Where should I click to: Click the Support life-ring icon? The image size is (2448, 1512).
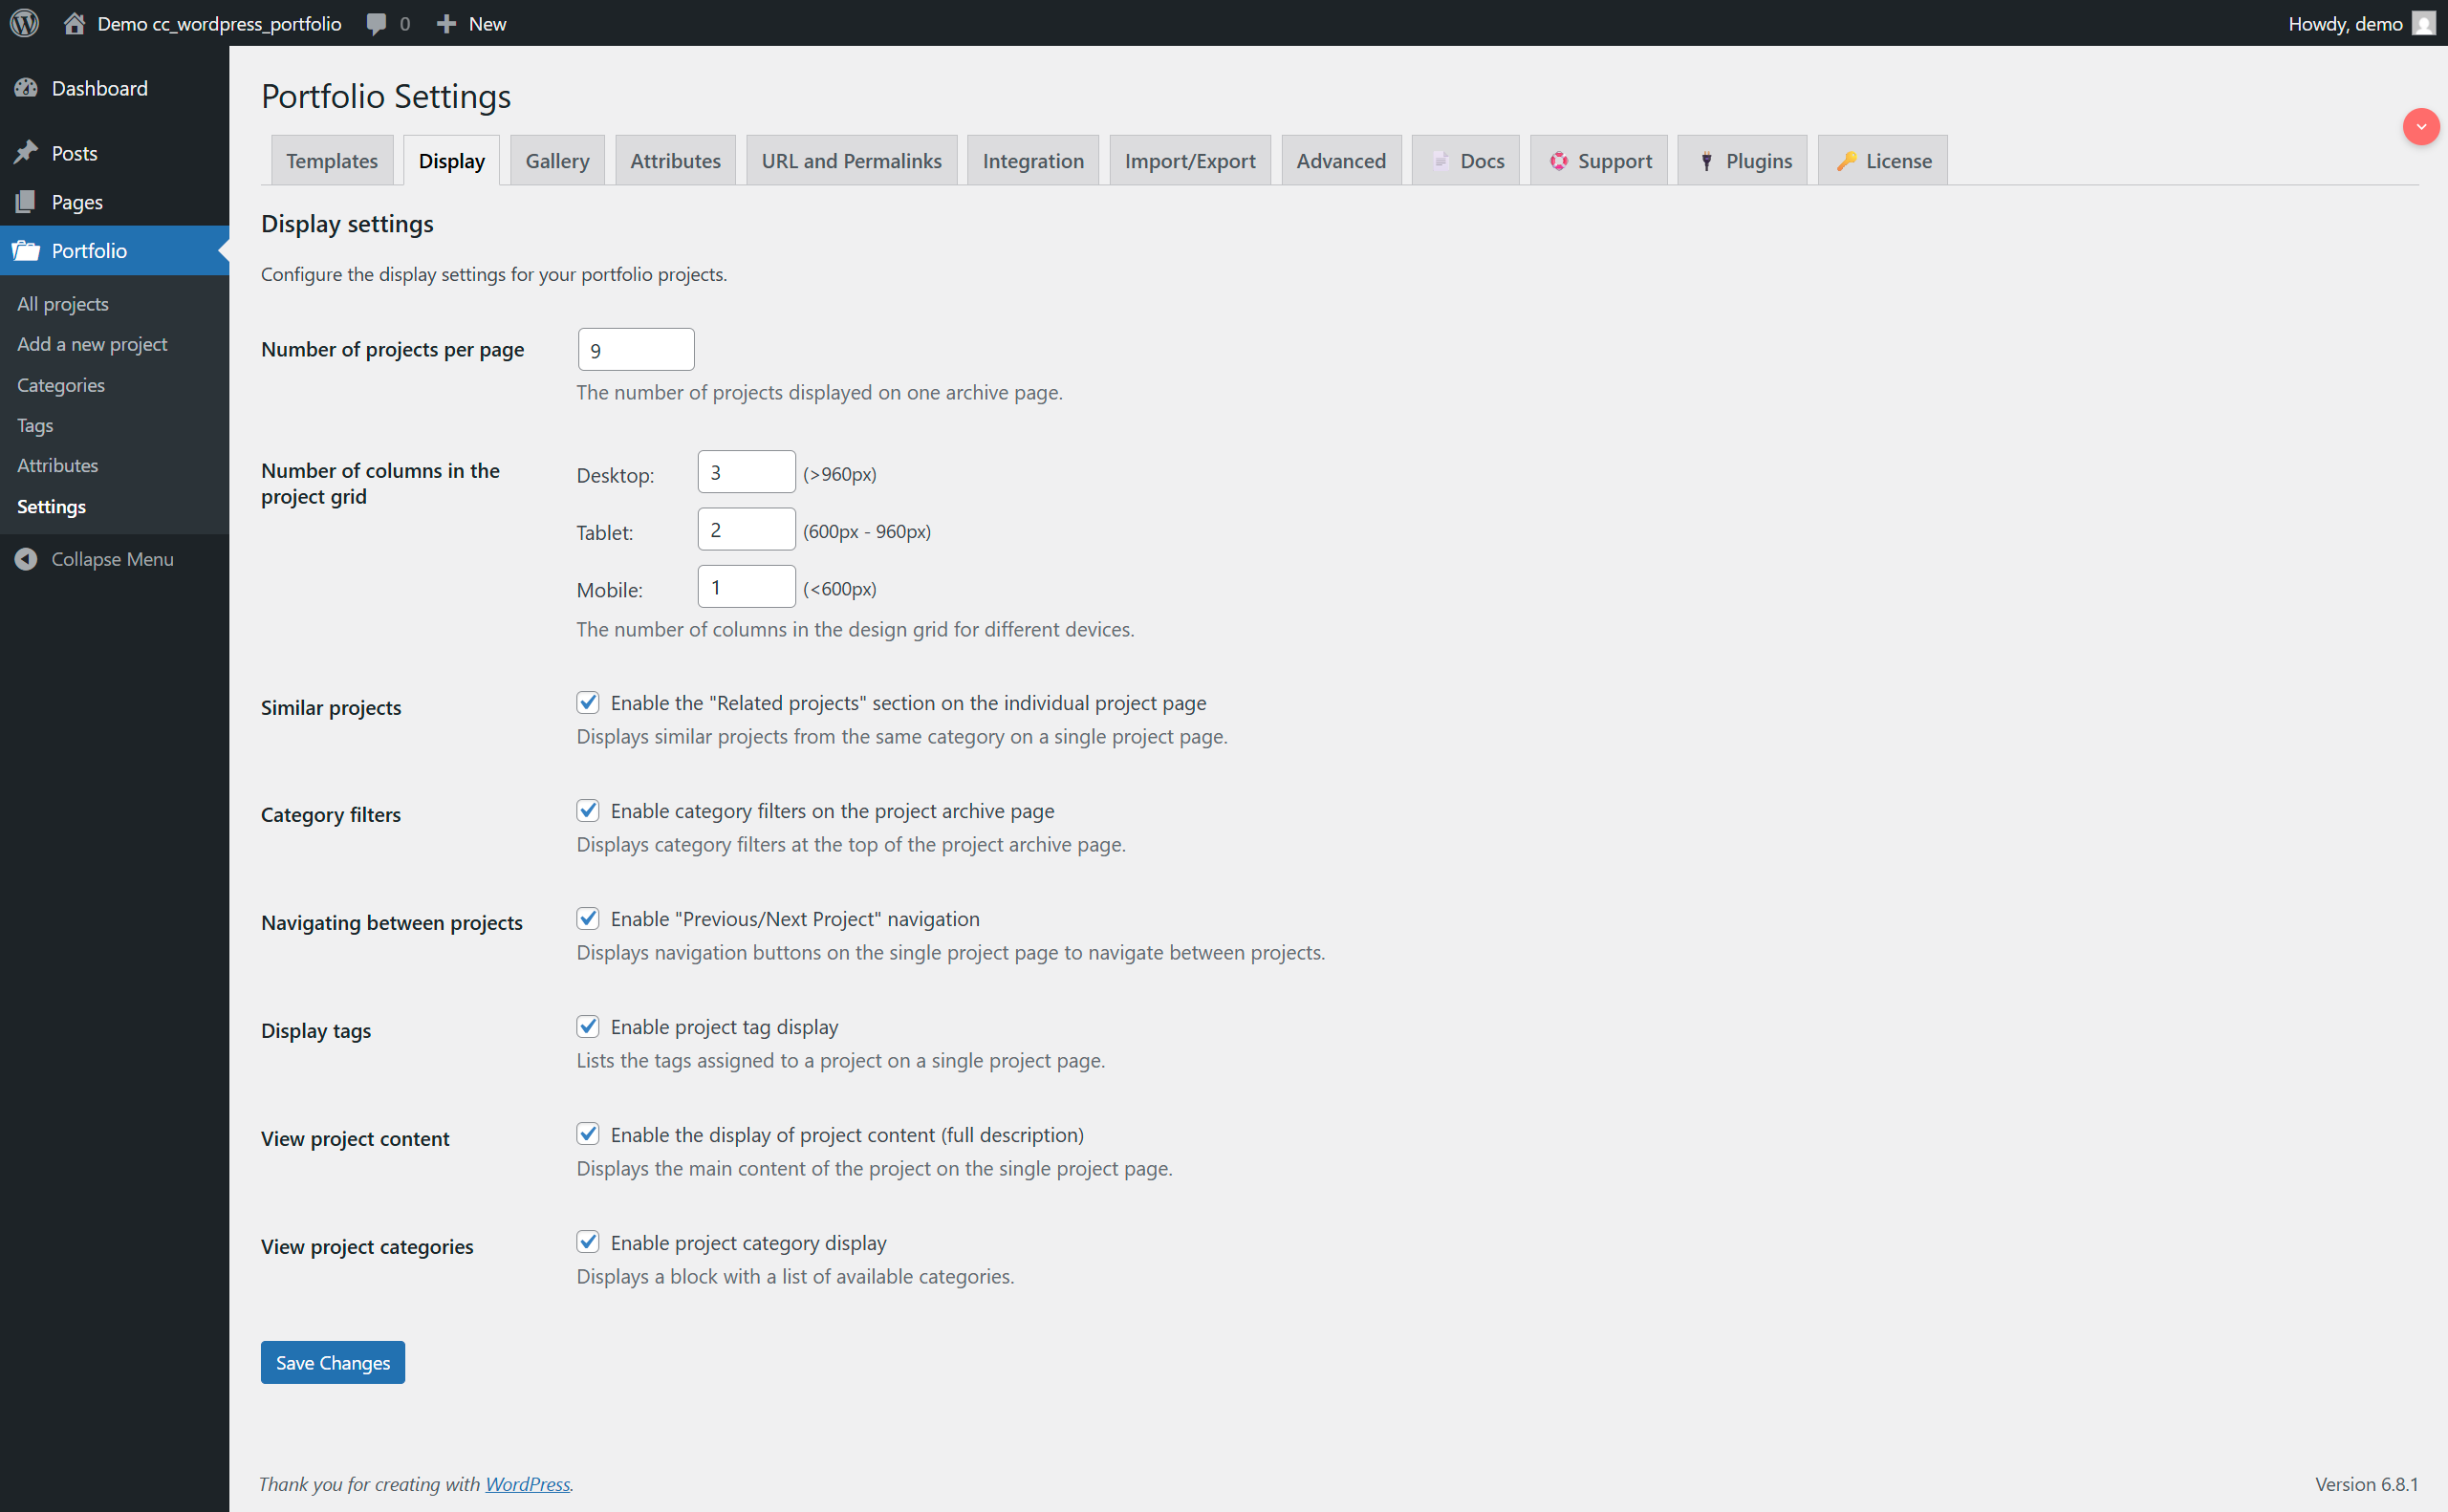(1558, 160)
